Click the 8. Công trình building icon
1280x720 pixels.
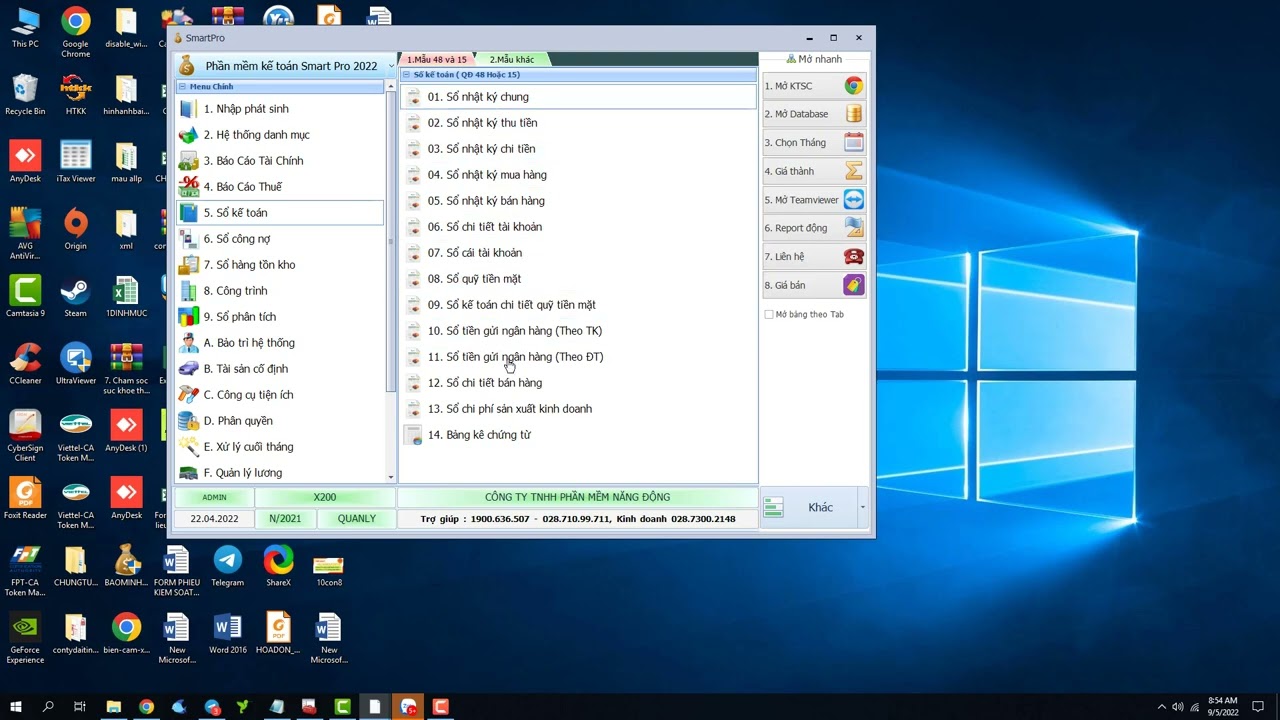pos(188,291)
